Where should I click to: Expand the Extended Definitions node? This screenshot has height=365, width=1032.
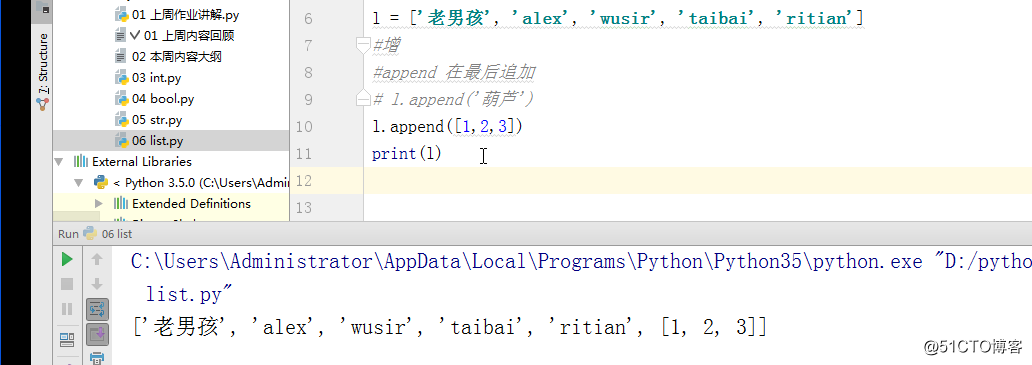pos(99,204)
